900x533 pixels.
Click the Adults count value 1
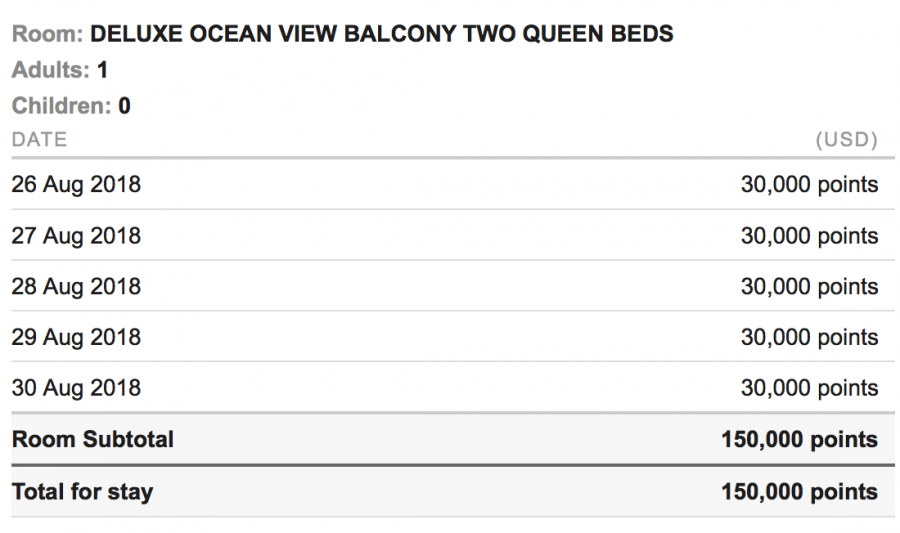coord(103,71)
